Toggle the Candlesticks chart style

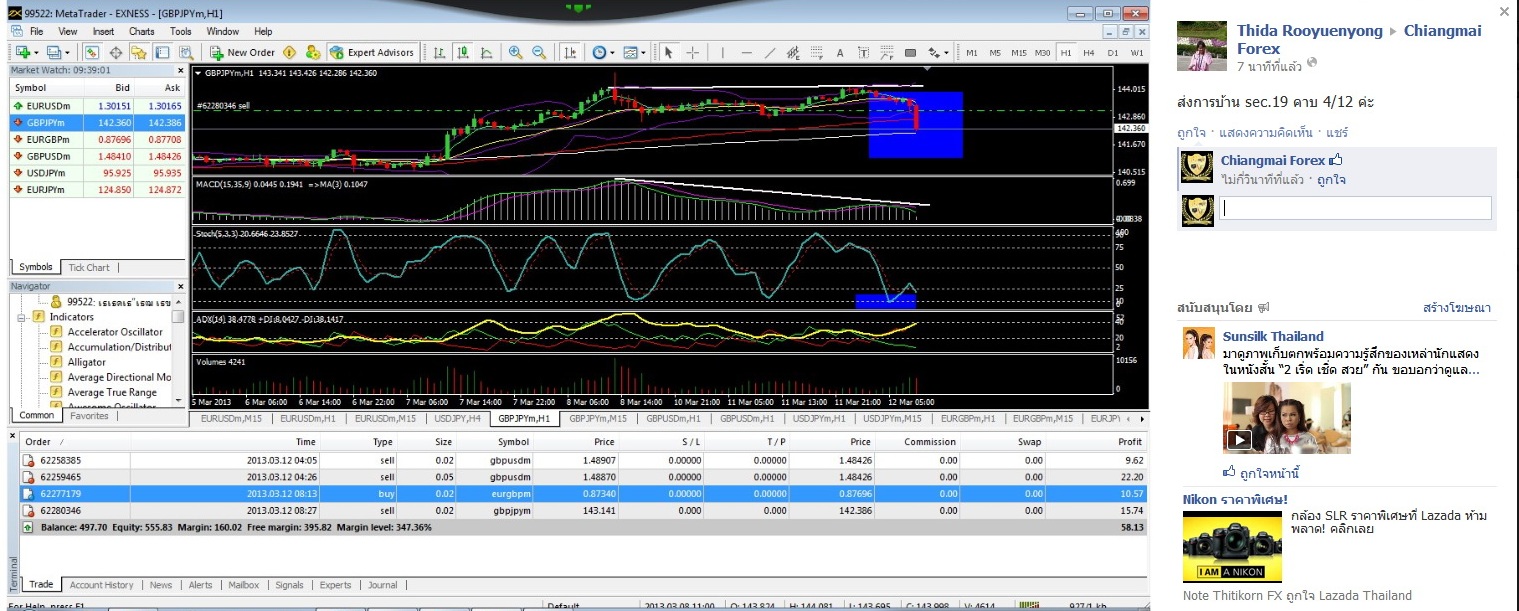(x=463, y=52)
